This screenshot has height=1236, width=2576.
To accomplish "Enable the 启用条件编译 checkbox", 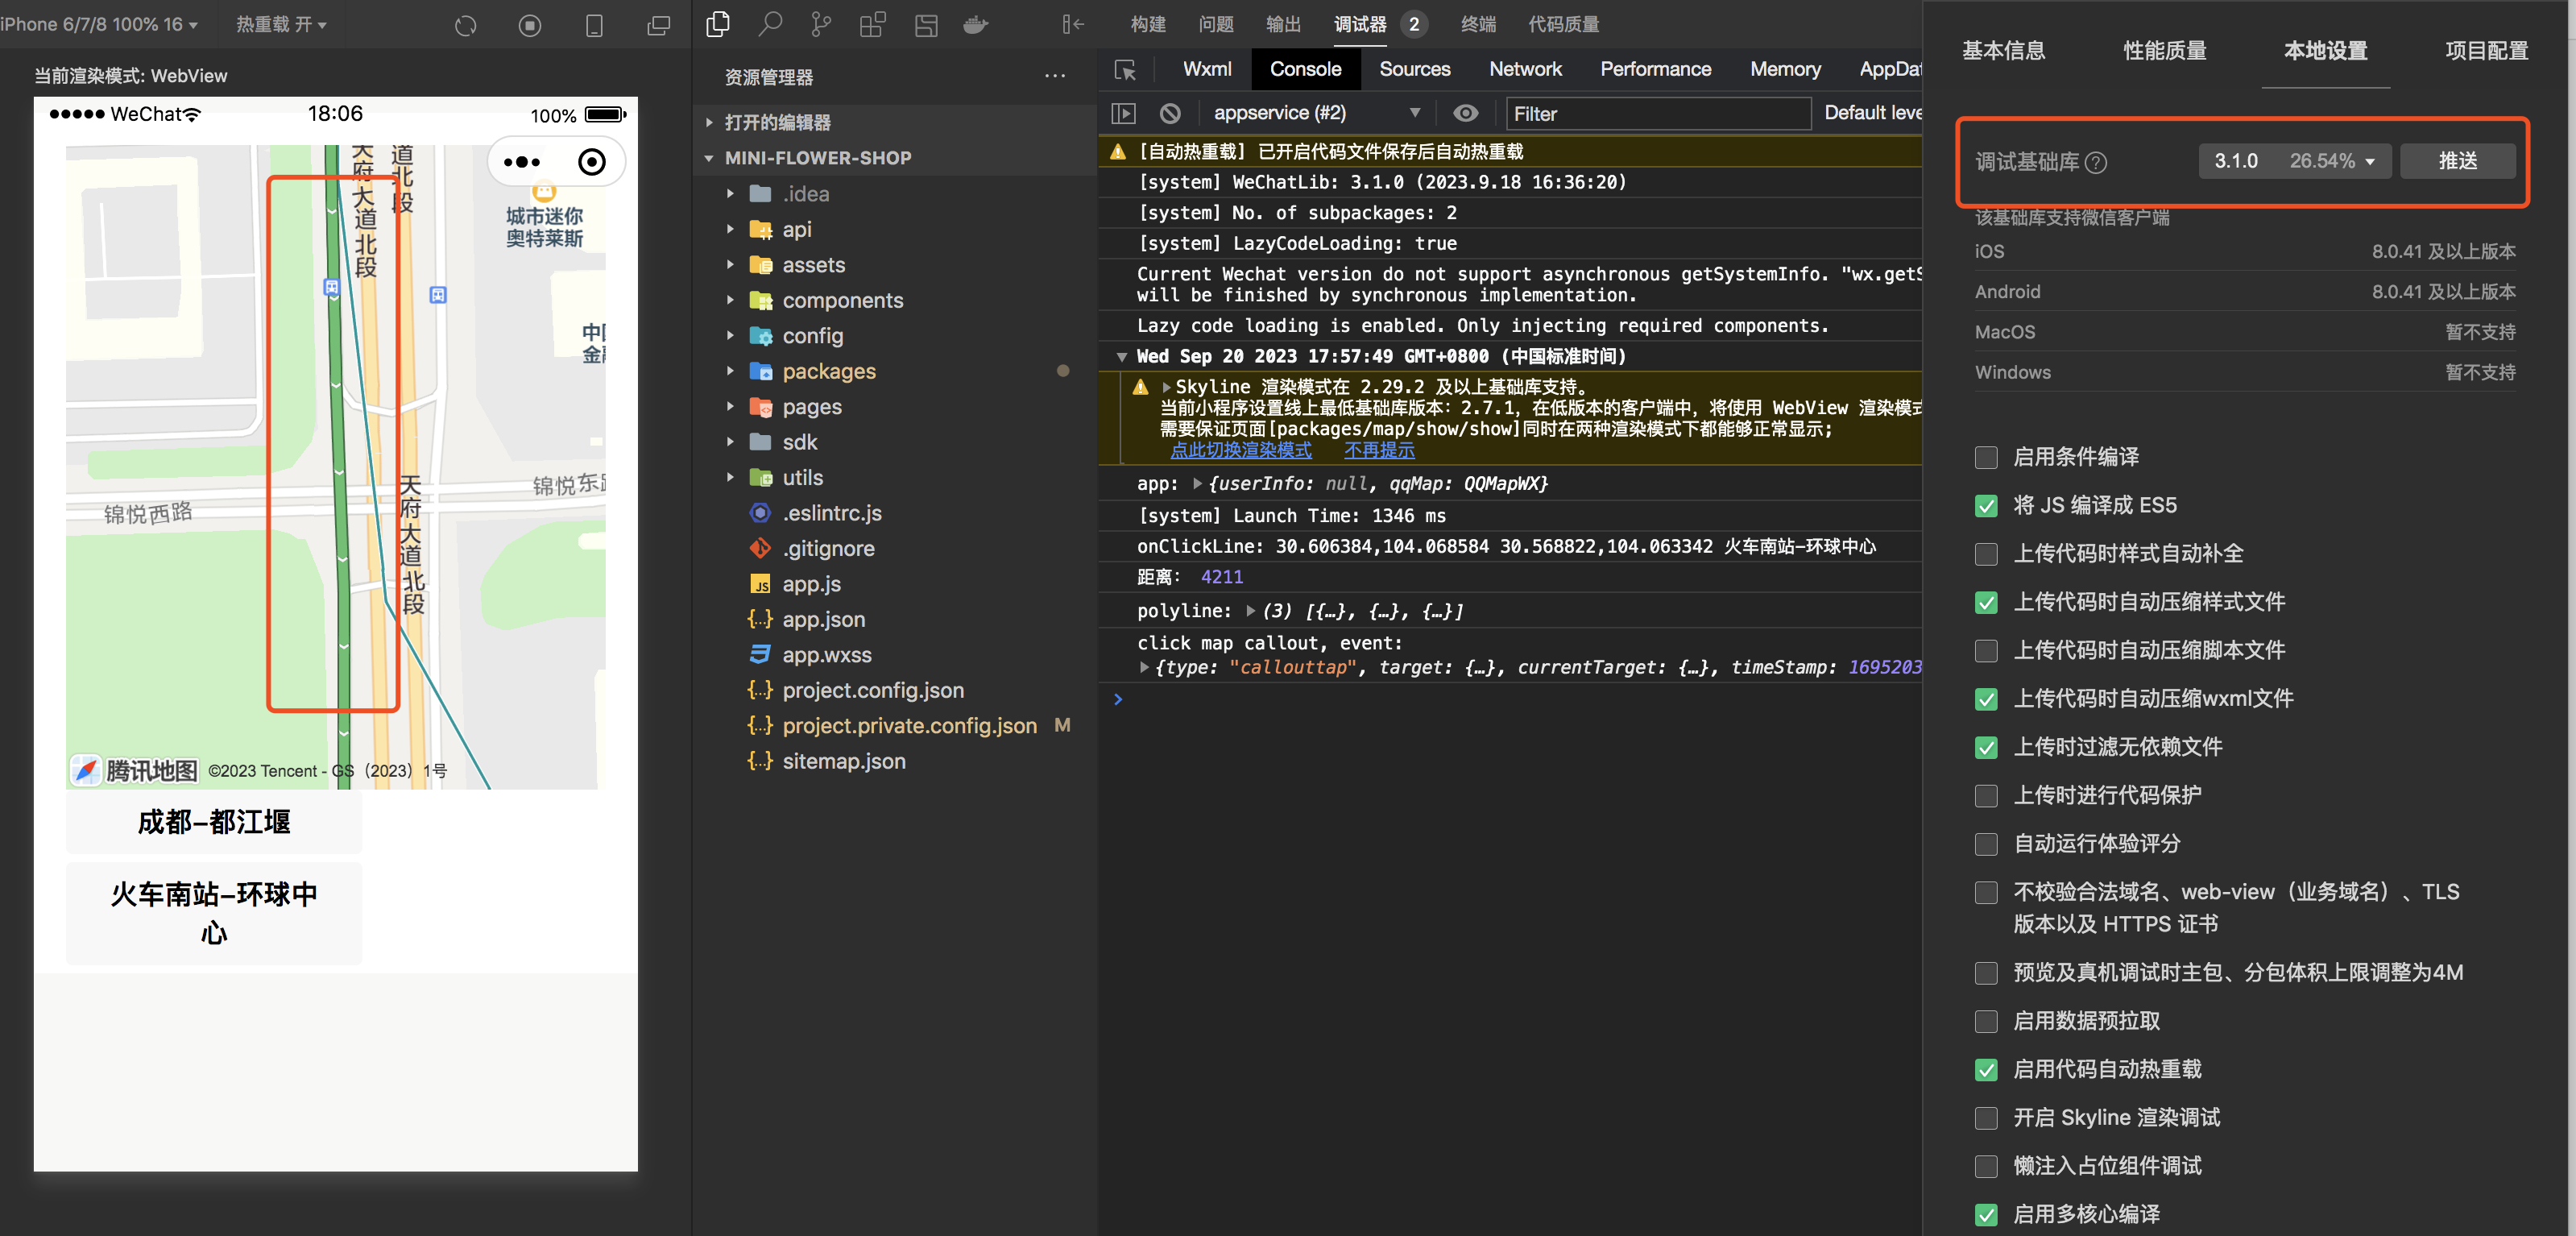I will click(x=1986, y=457).
